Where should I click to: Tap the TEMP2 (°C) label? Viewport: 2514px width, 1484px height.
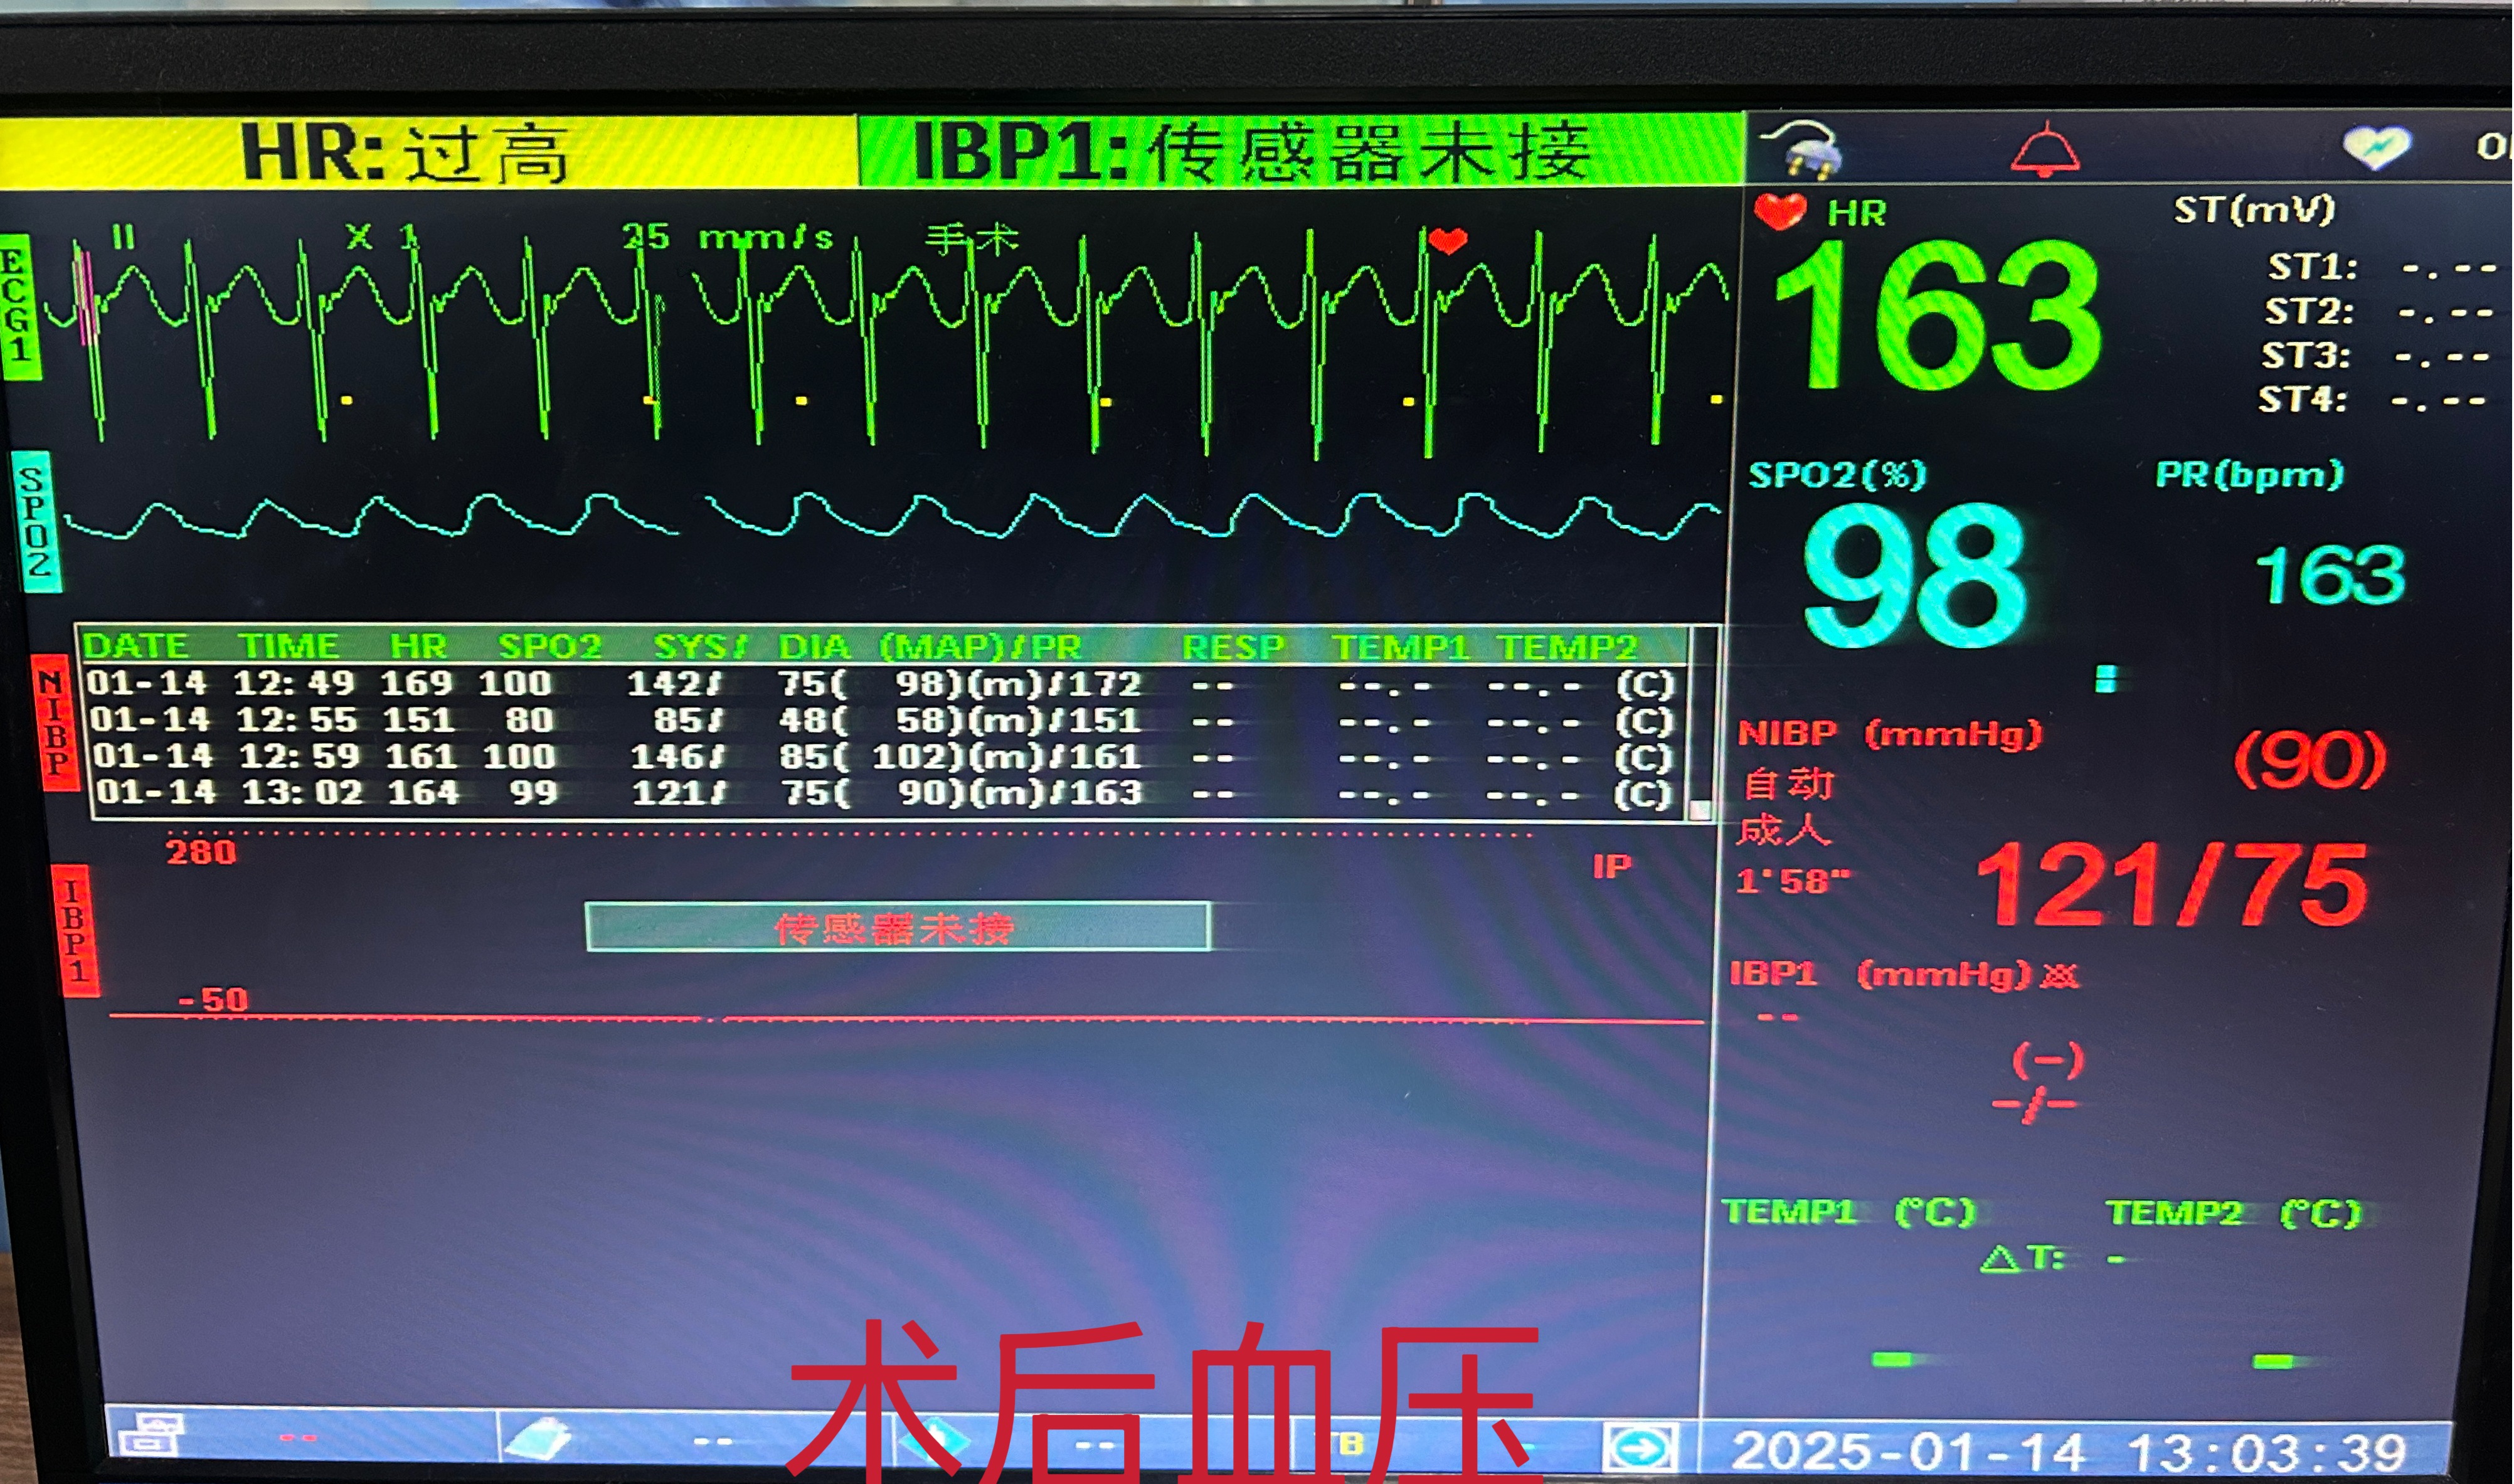2234,1213
